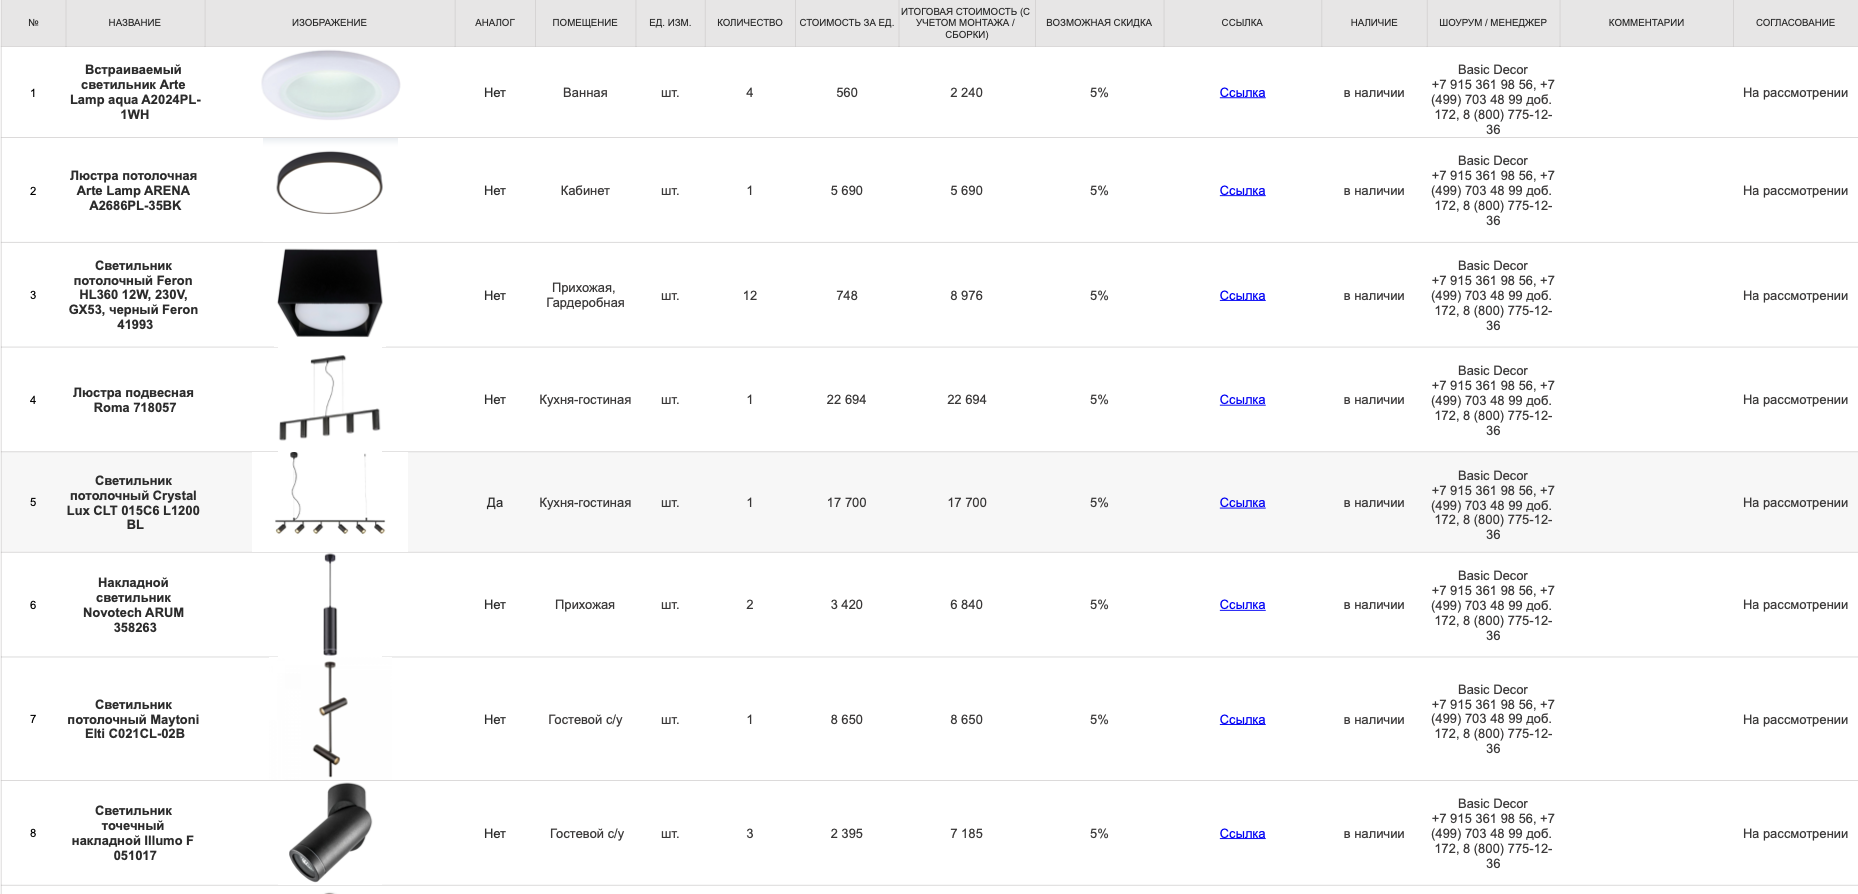Image resolution: width=1858 pixels, height=894 pixels.
Task: Click the Novotech ARUM cylinder lamp image
Action: click(330, 604)
